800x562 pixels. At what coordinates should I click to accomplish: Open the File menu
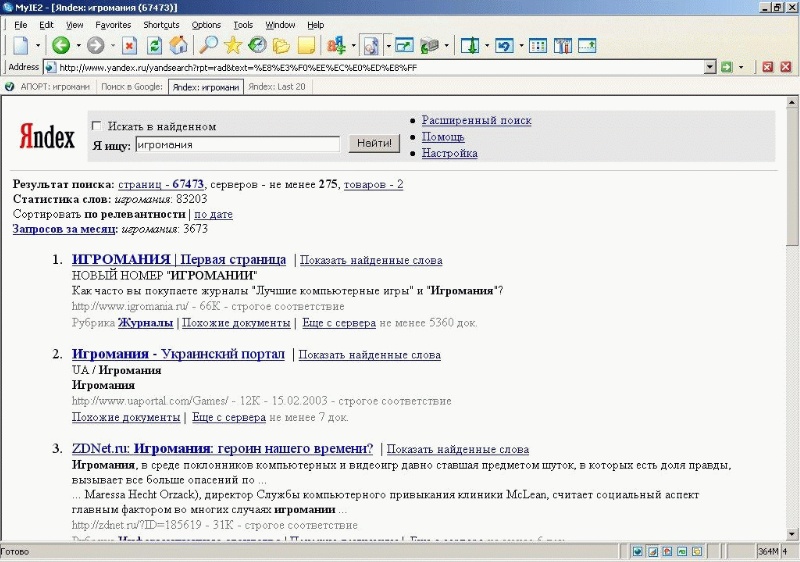[21, 24]
